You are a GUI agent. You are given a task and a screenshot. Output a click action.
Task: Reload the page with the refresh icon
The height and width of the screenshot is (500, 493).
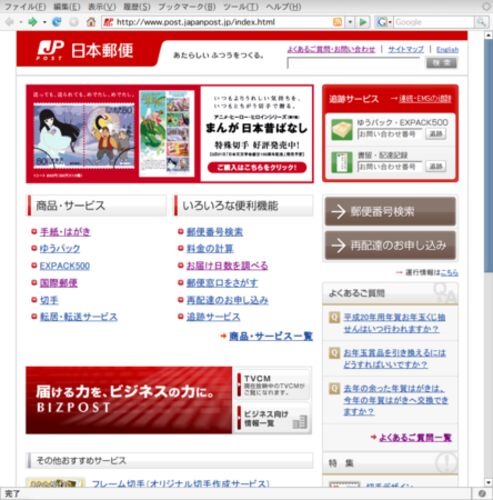point(57,22)
